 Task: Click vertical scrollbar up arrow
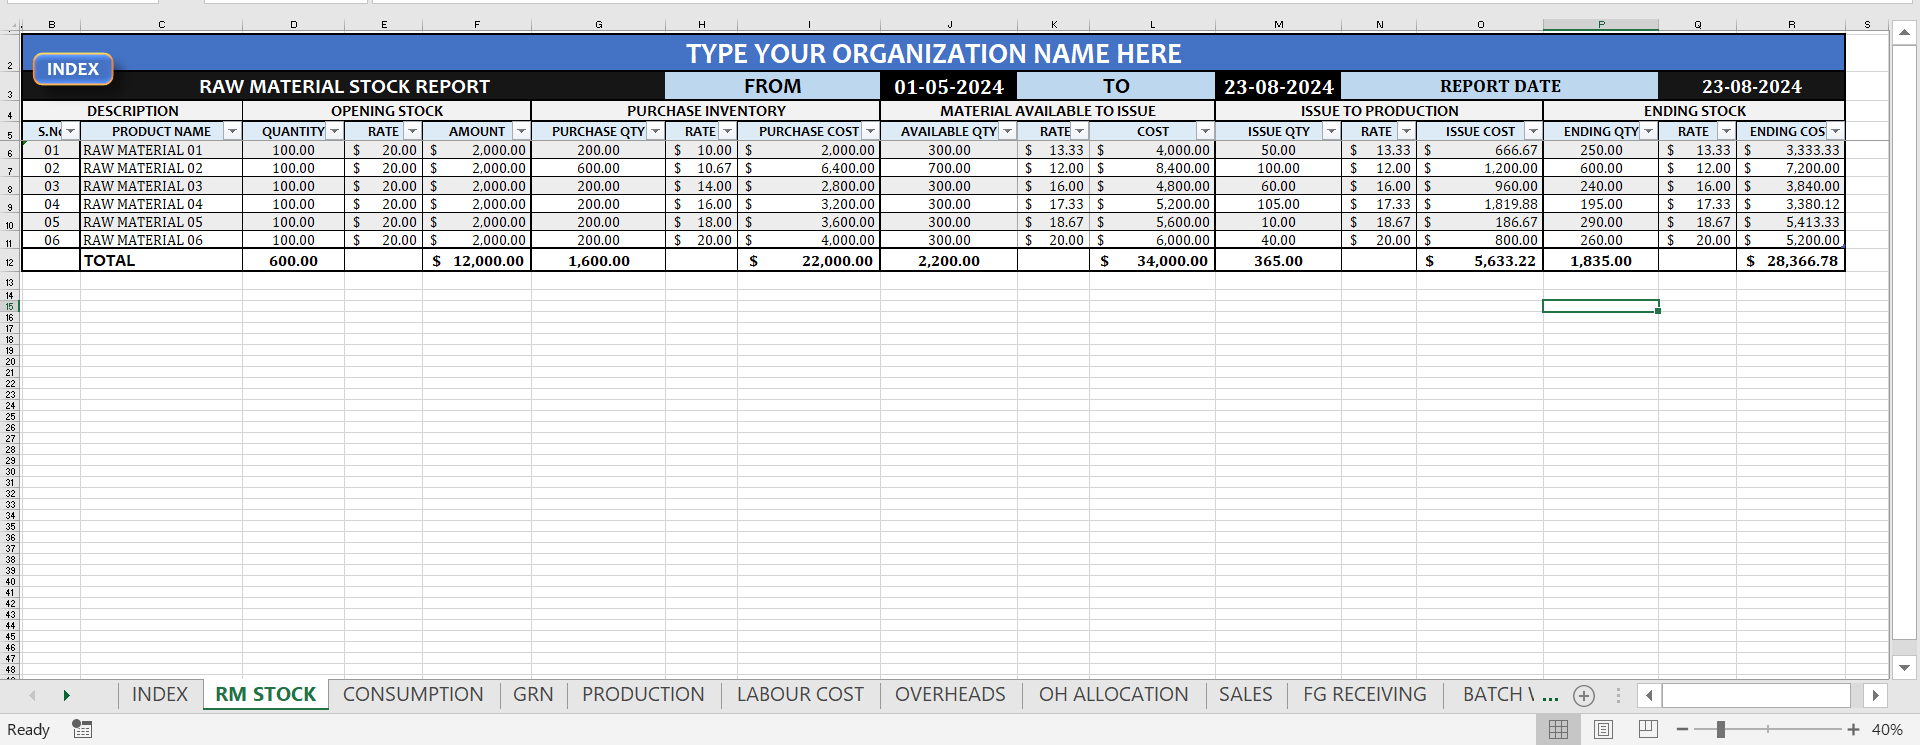(1904, 33)
